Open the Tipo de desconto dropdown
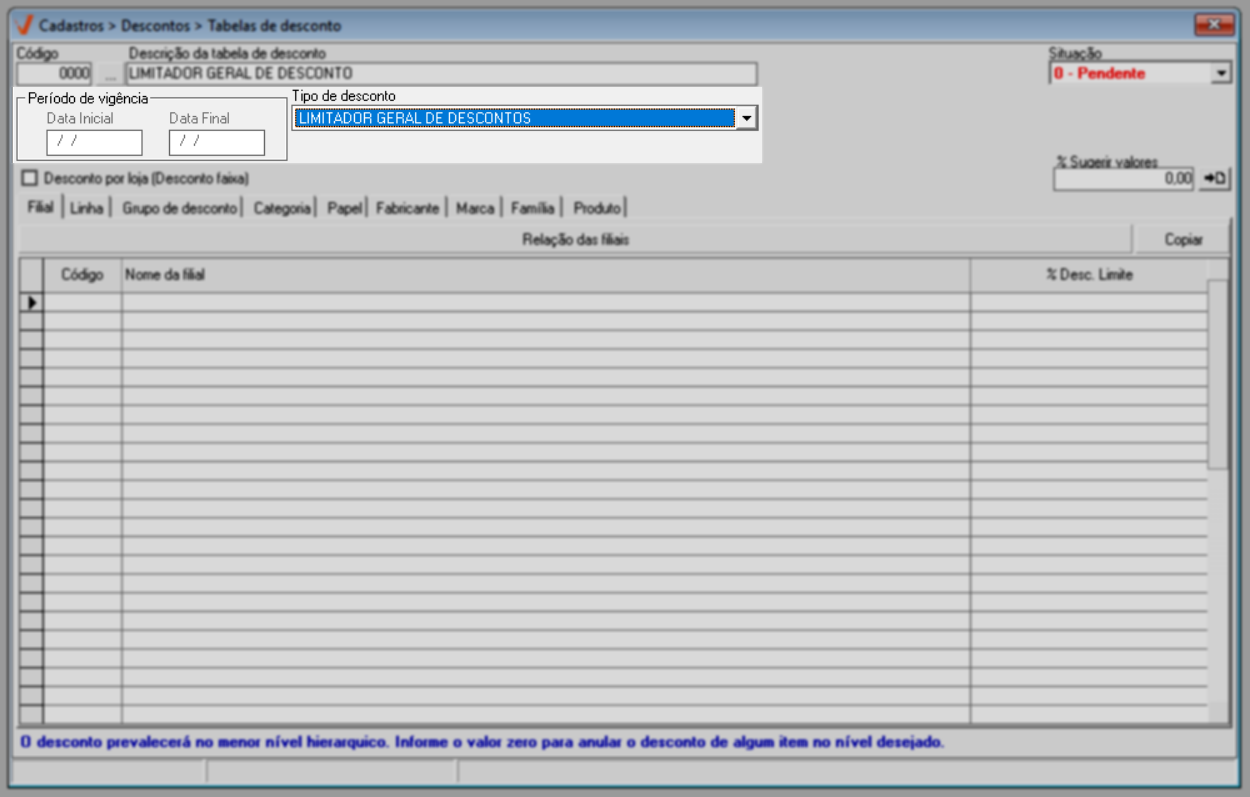This screenshot has width=1250, height=797. pos(746,118)
